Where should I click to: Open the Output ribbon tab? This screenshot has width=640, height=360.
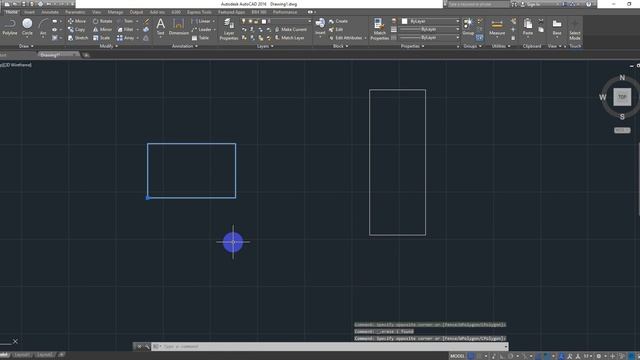pyautogui.click(x=136, y=12)
